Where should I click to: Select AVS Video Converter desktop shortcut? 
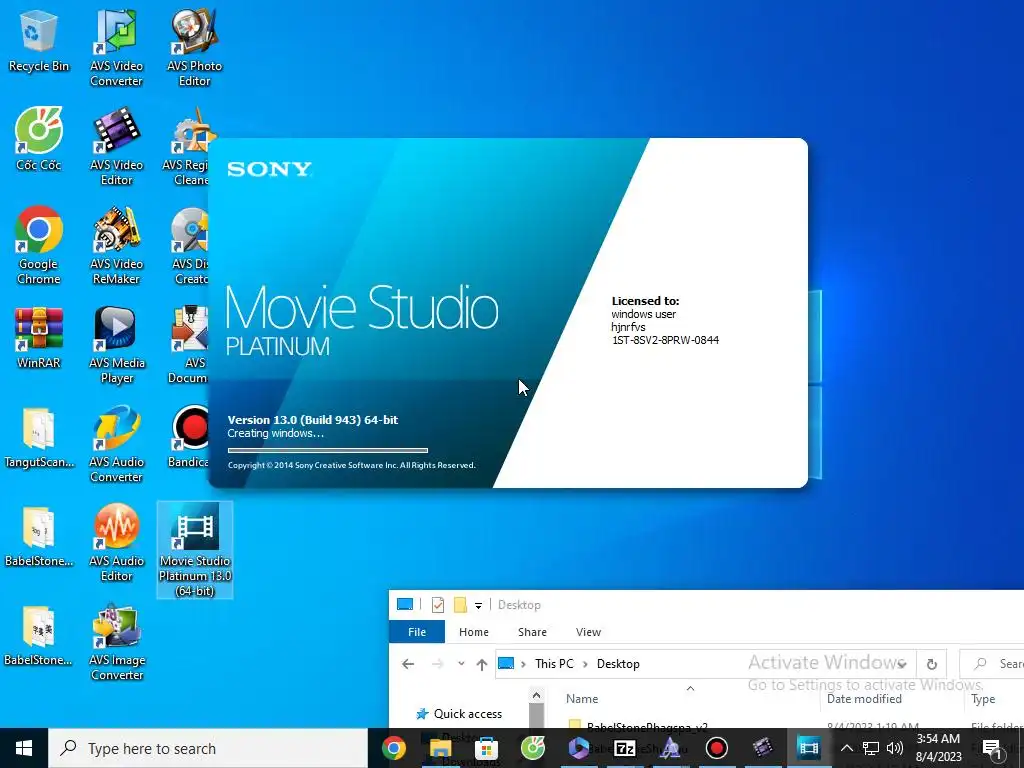[x=116, y=48]
